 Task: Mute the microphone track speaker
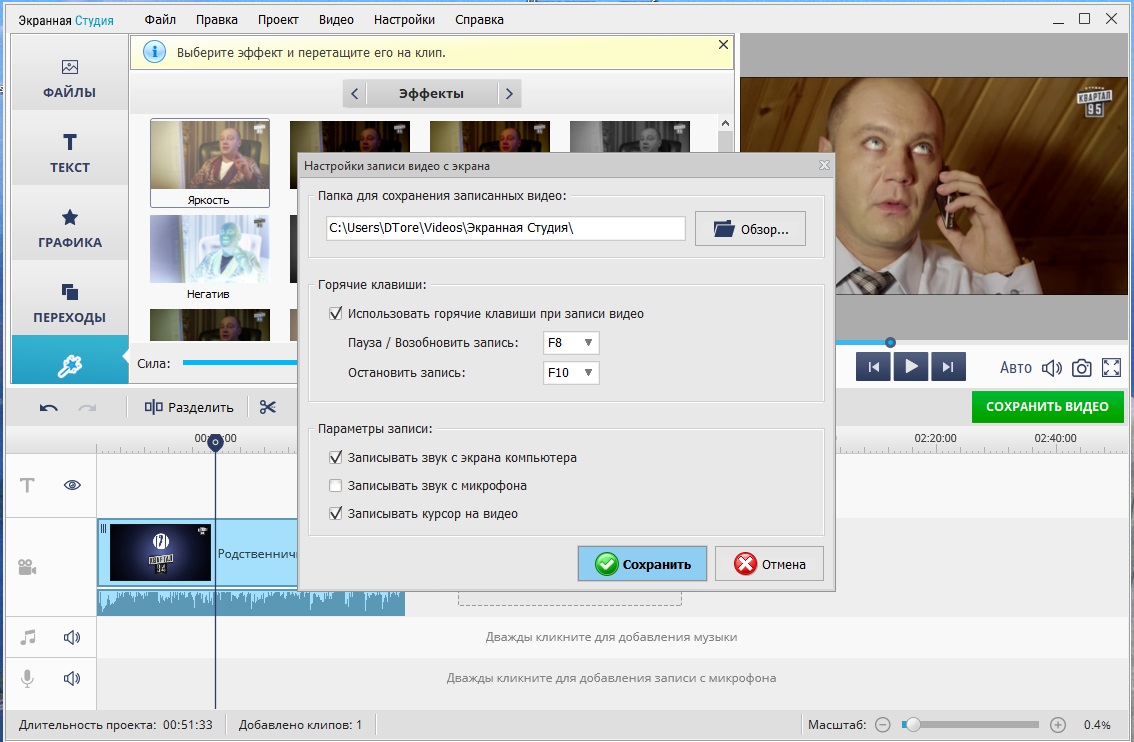[72, 678]
